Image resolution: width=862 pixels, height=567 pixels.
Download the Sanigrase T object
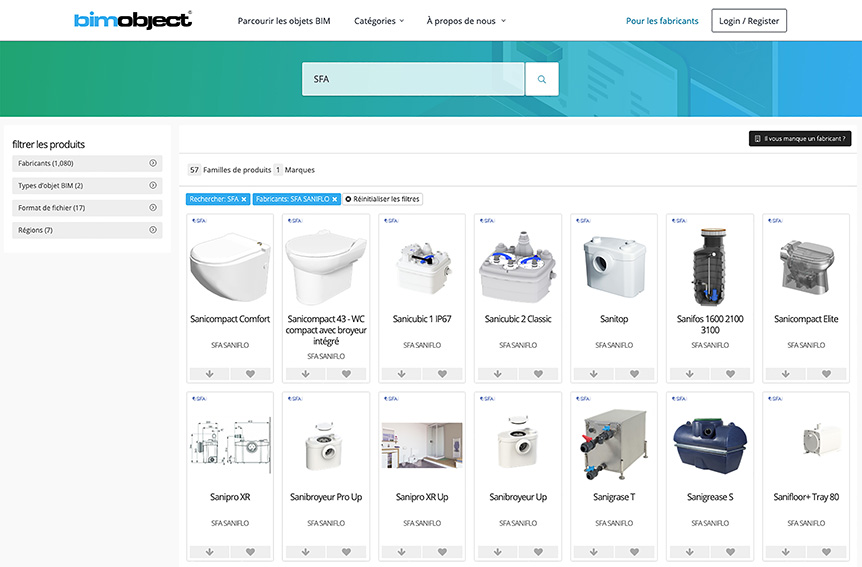594,552
